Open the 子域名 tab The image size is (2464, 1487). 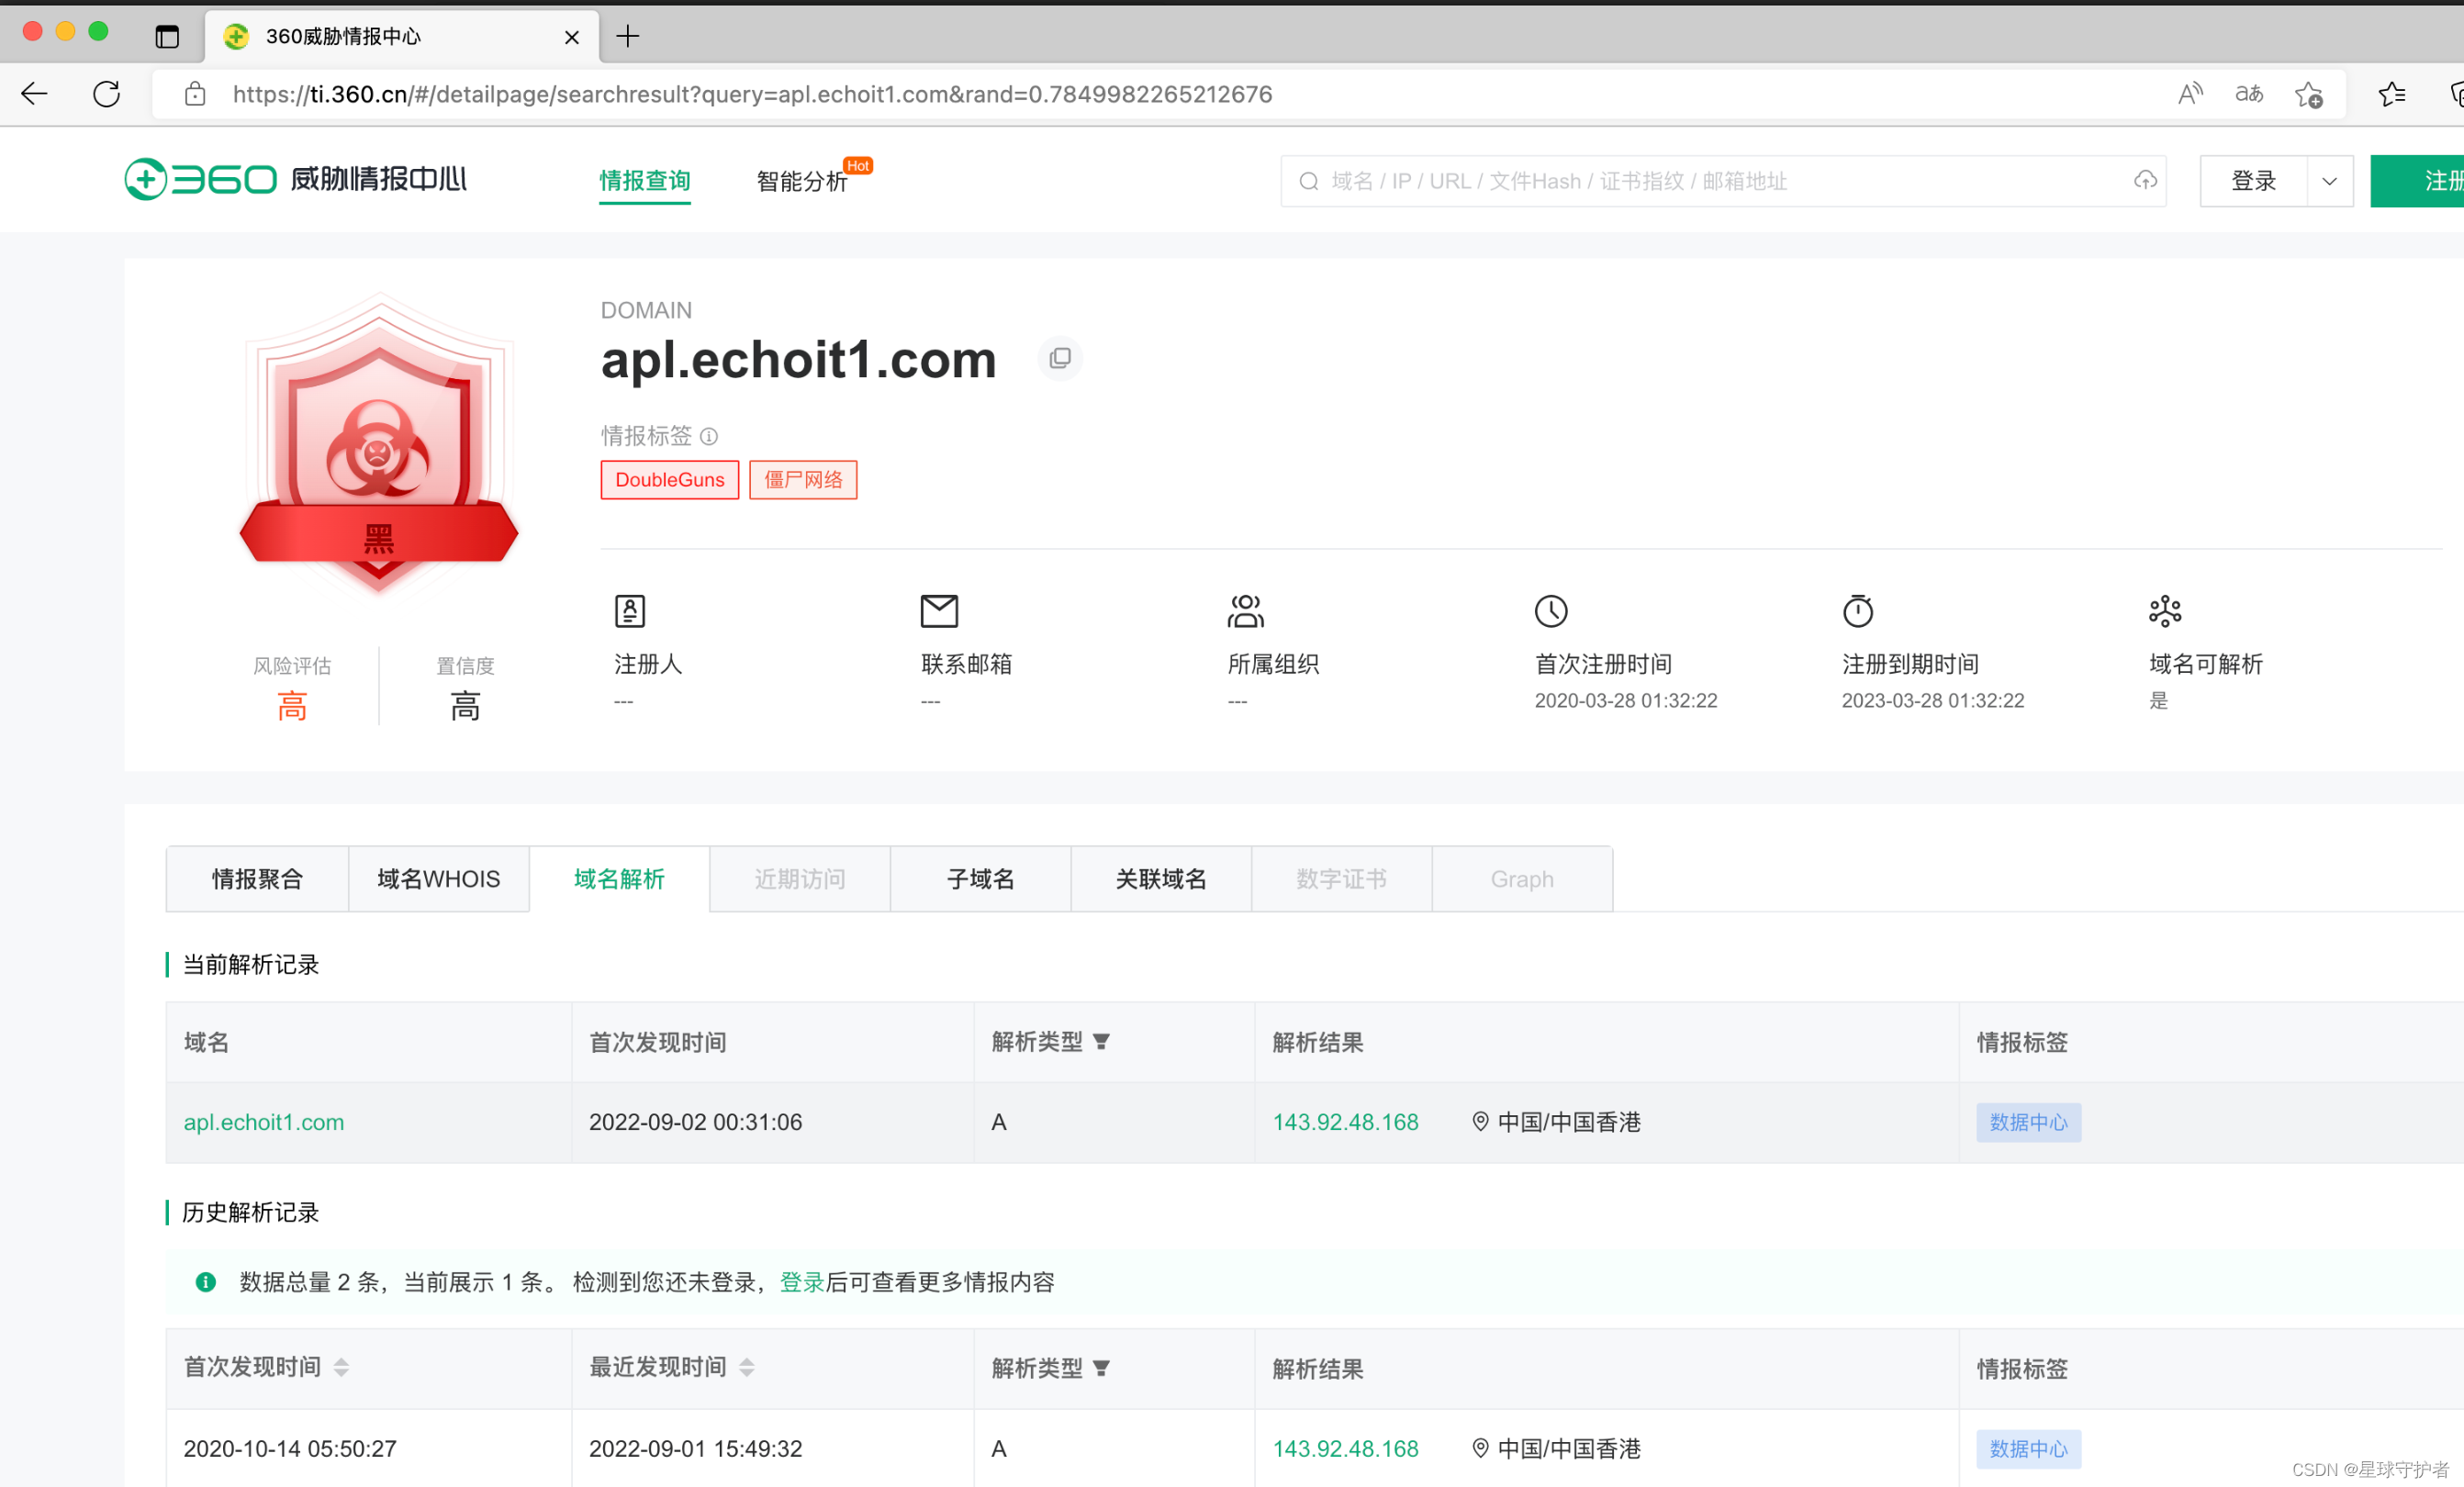coord(980,879)
